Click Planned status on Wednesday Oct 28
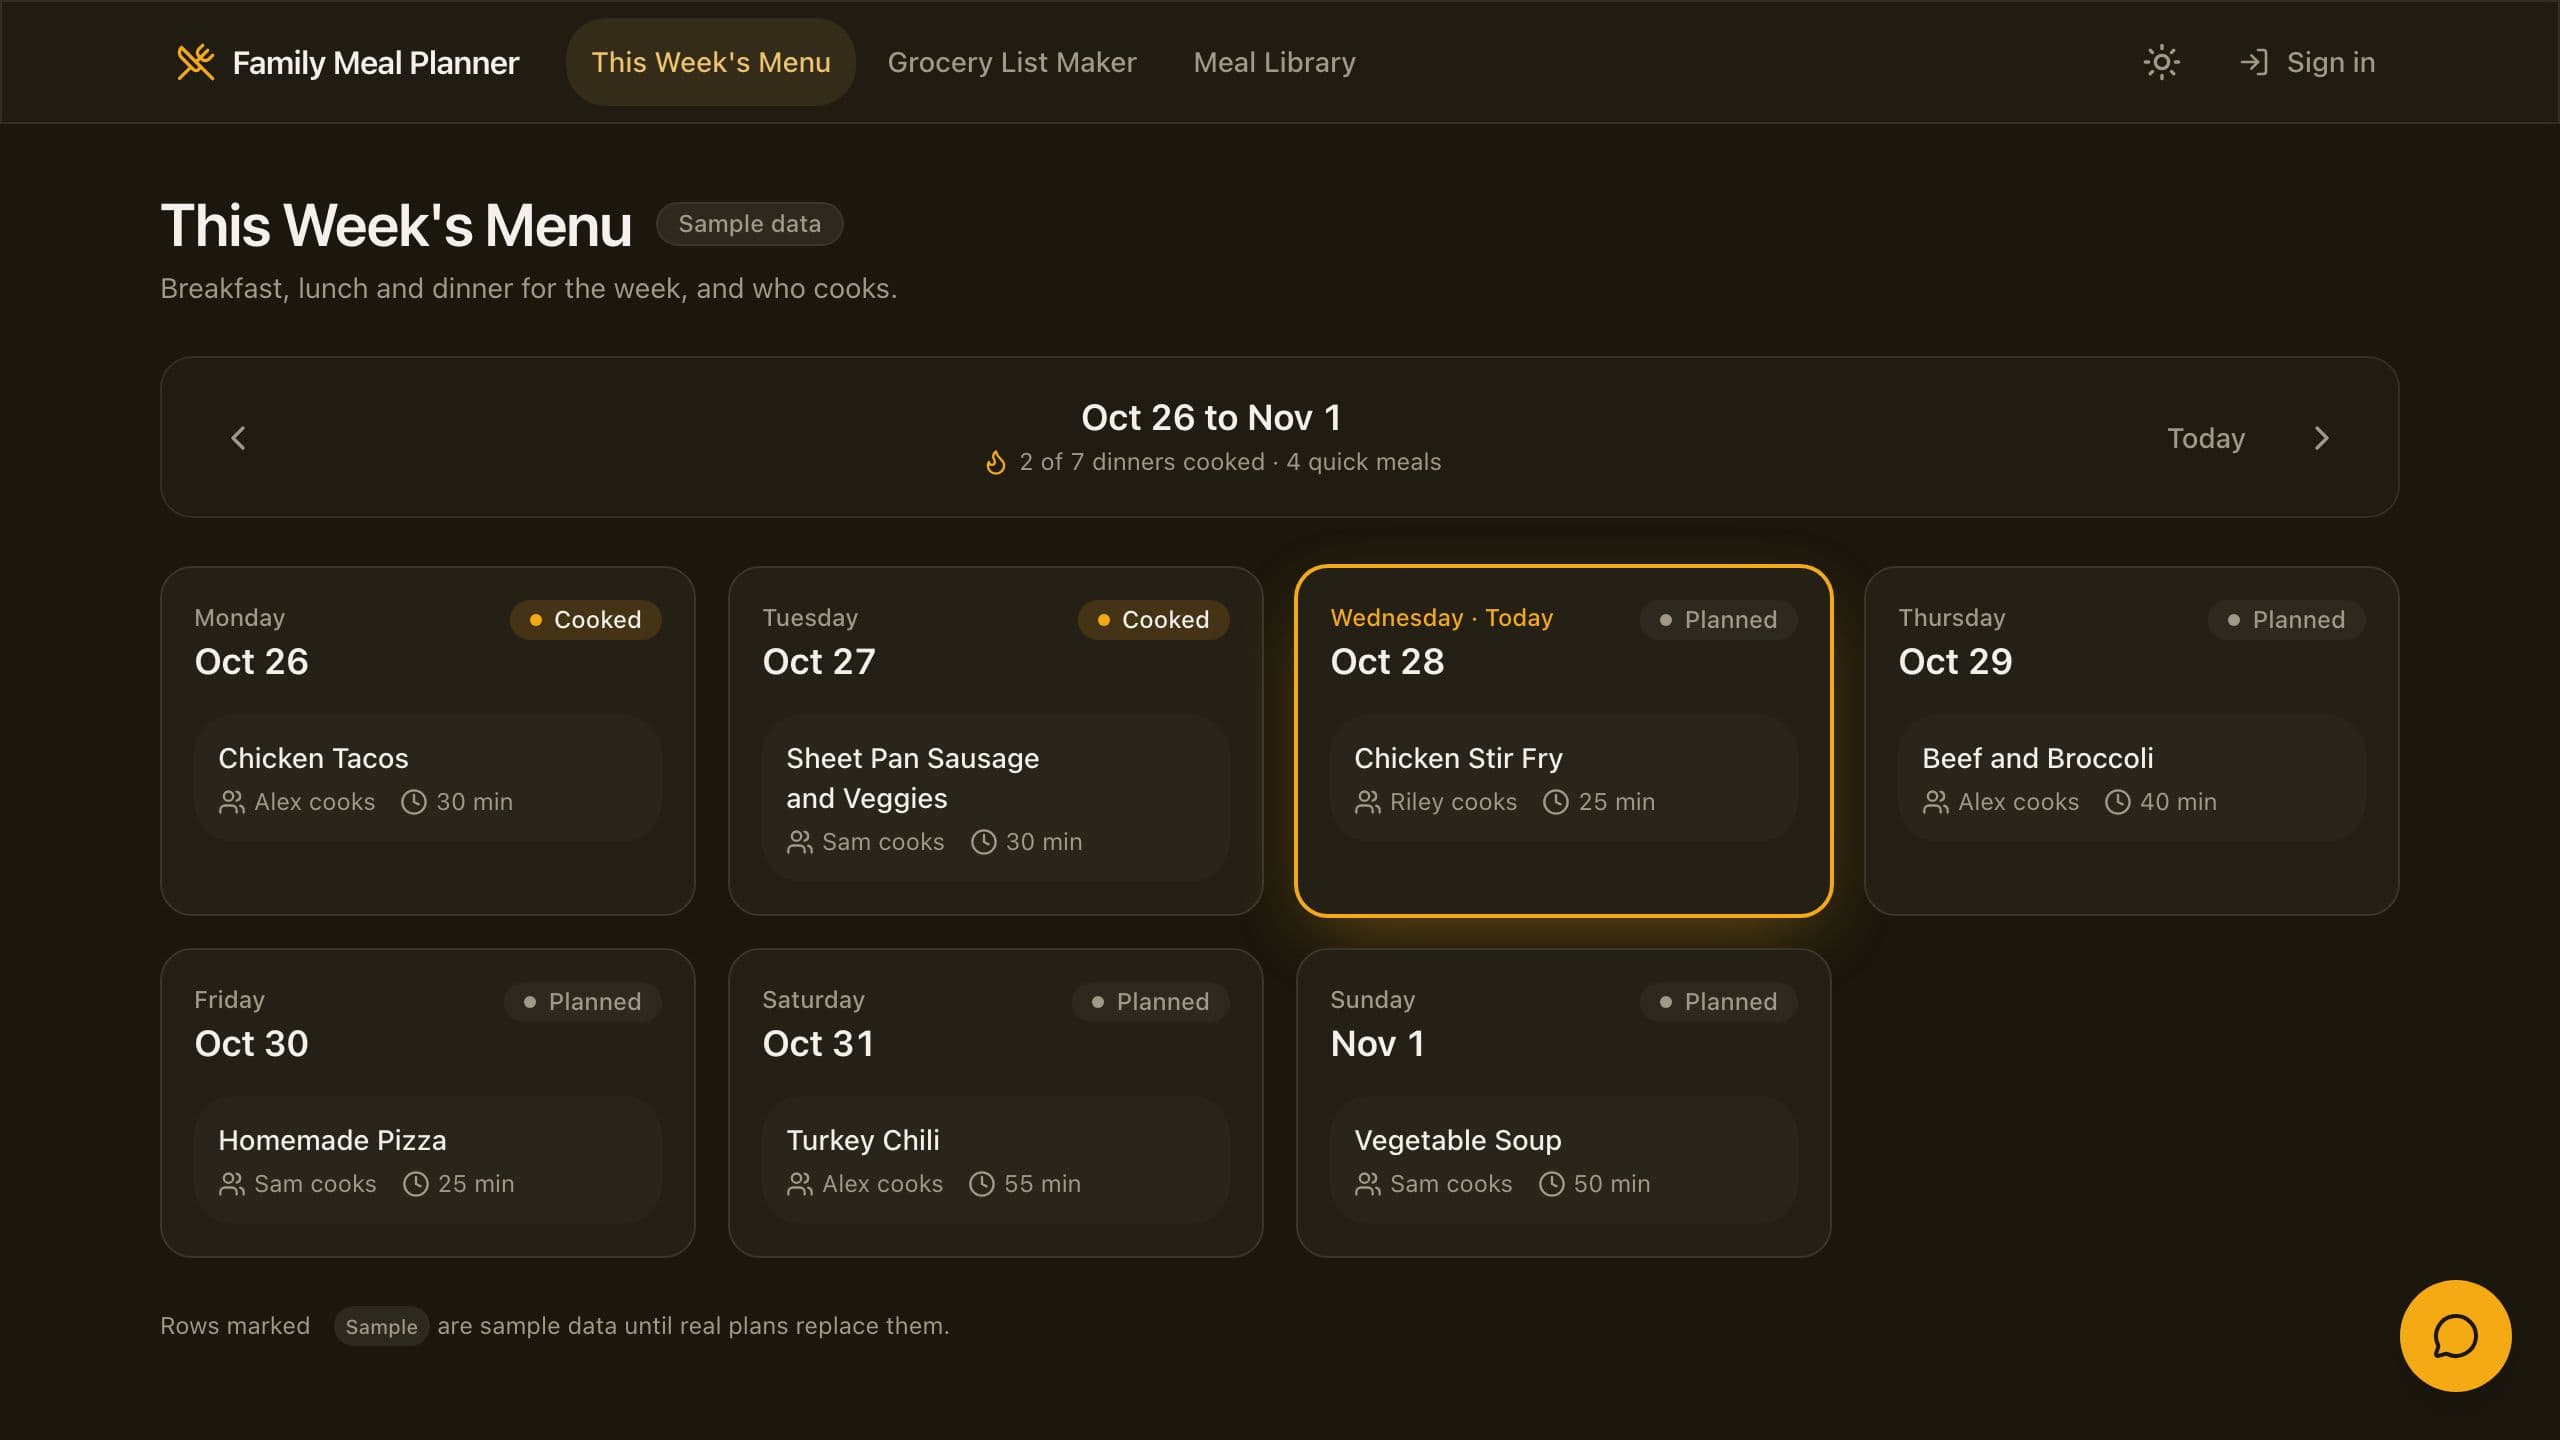 [x=1719, y=620]
